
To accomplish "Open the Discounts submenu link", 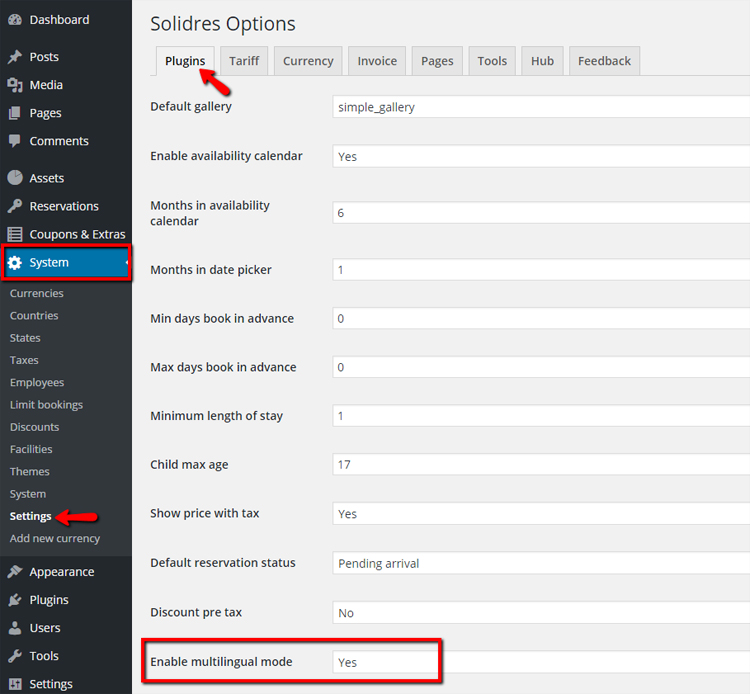I will [34, 427].
